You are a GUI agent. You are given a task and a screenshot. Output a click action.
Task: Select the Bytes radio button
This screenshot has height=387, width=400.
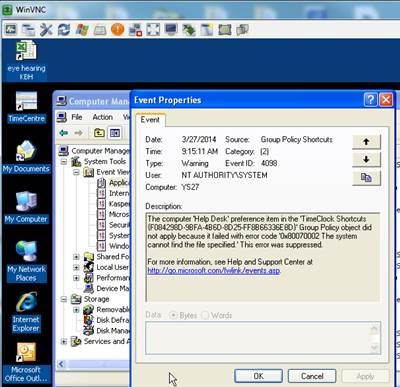pyautogui.click(x=173, y=315)
